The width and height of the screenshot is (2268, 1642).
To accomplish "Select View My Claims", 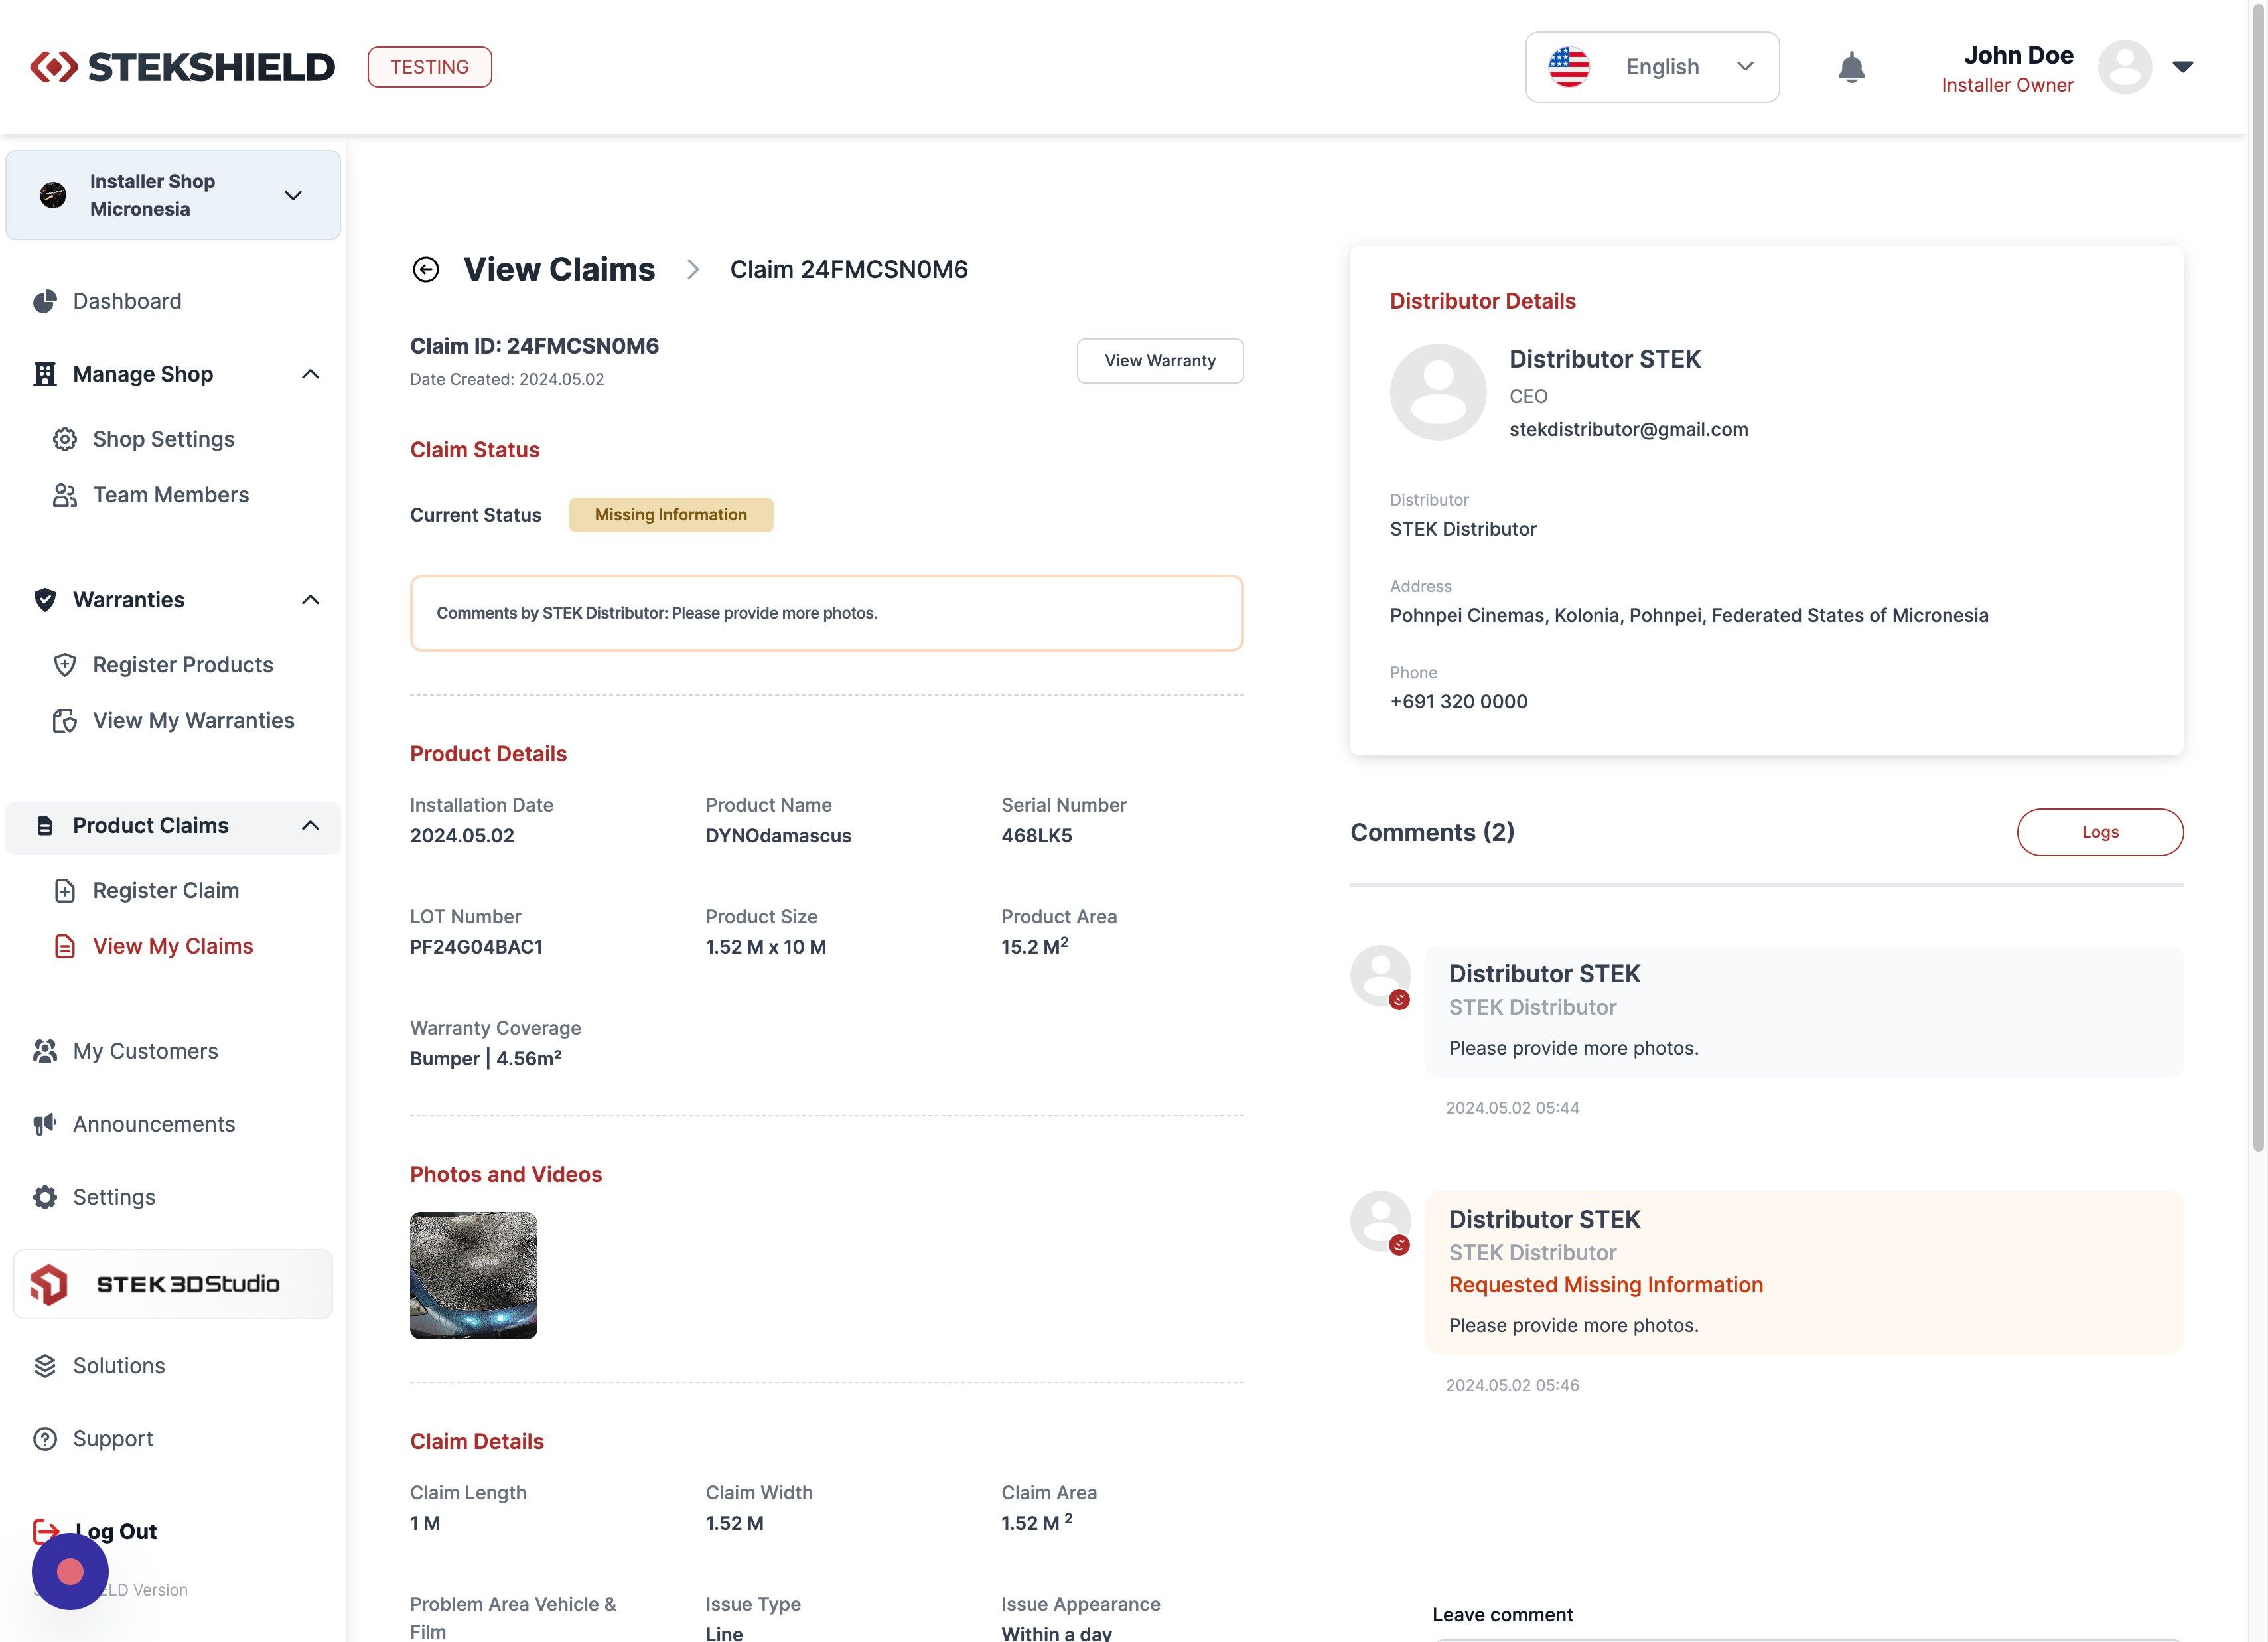I will coord(173,947).
